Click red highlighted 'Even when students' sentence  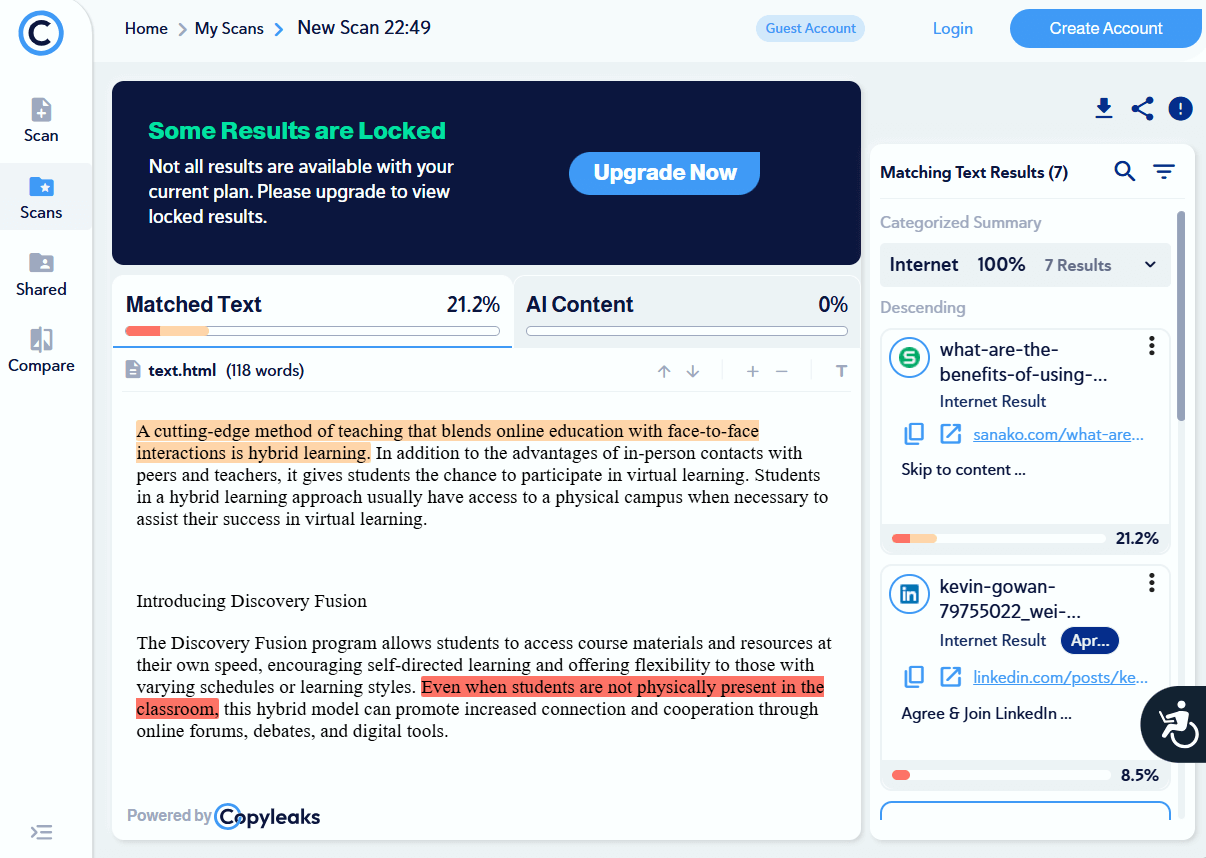point(480,698)
